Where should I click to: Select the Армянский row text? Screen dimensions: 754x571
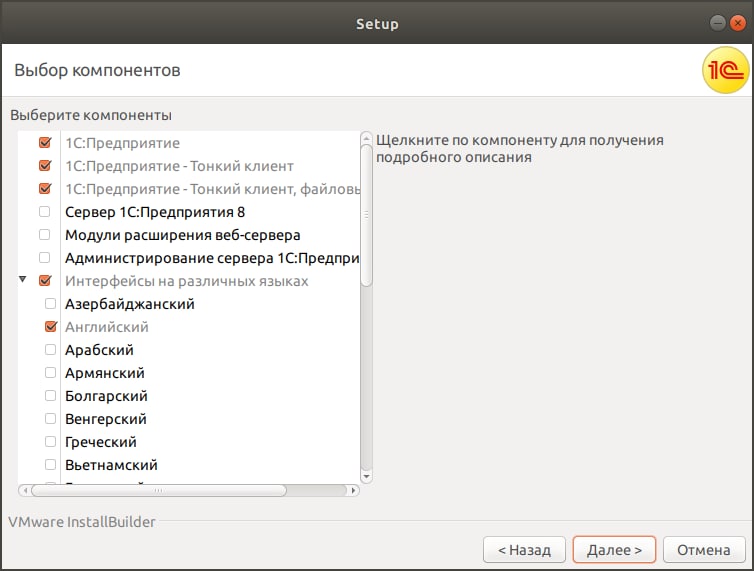pyautogui.click(x=105, y=373)
